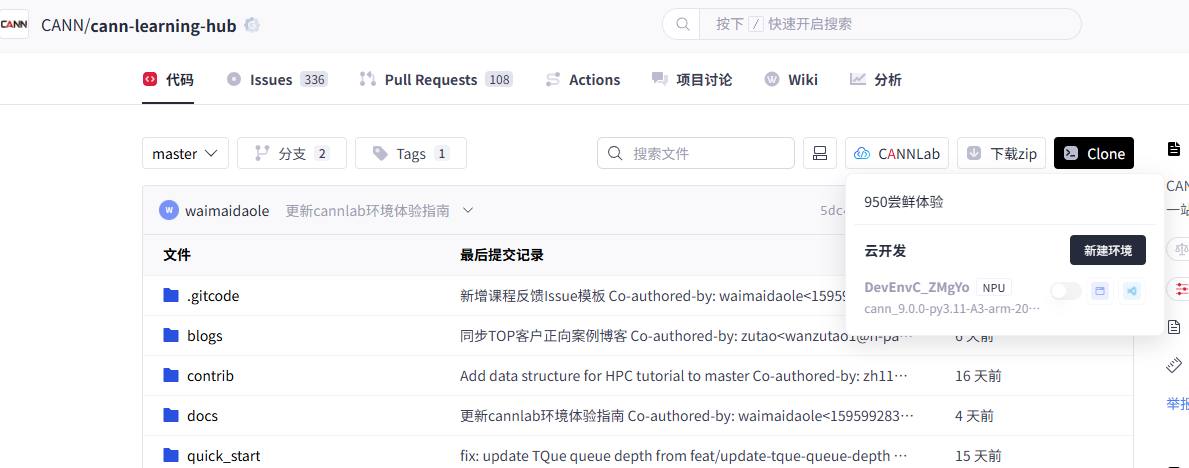1189x468 pixels.
Task: Open the 项目讨论 tab
Action: coord(692,80)
